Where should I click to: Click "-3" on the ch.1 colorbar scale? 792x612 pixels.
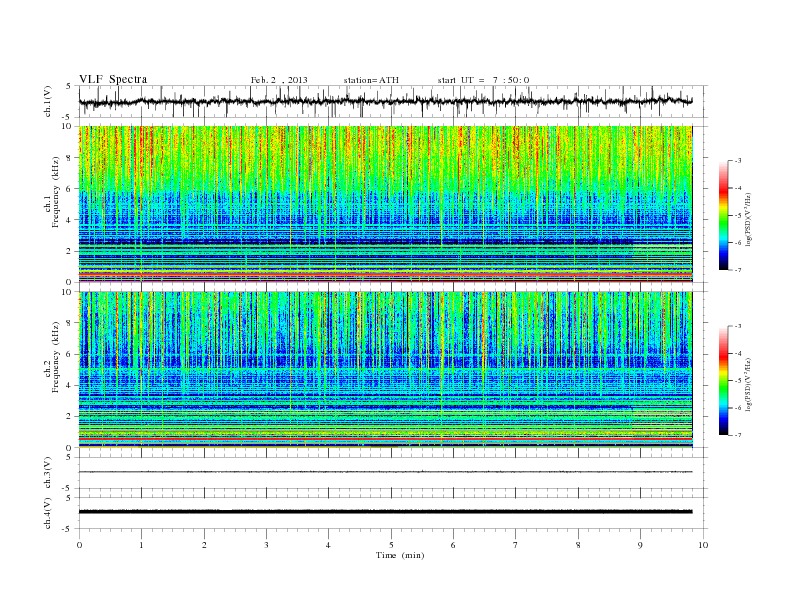738,161
